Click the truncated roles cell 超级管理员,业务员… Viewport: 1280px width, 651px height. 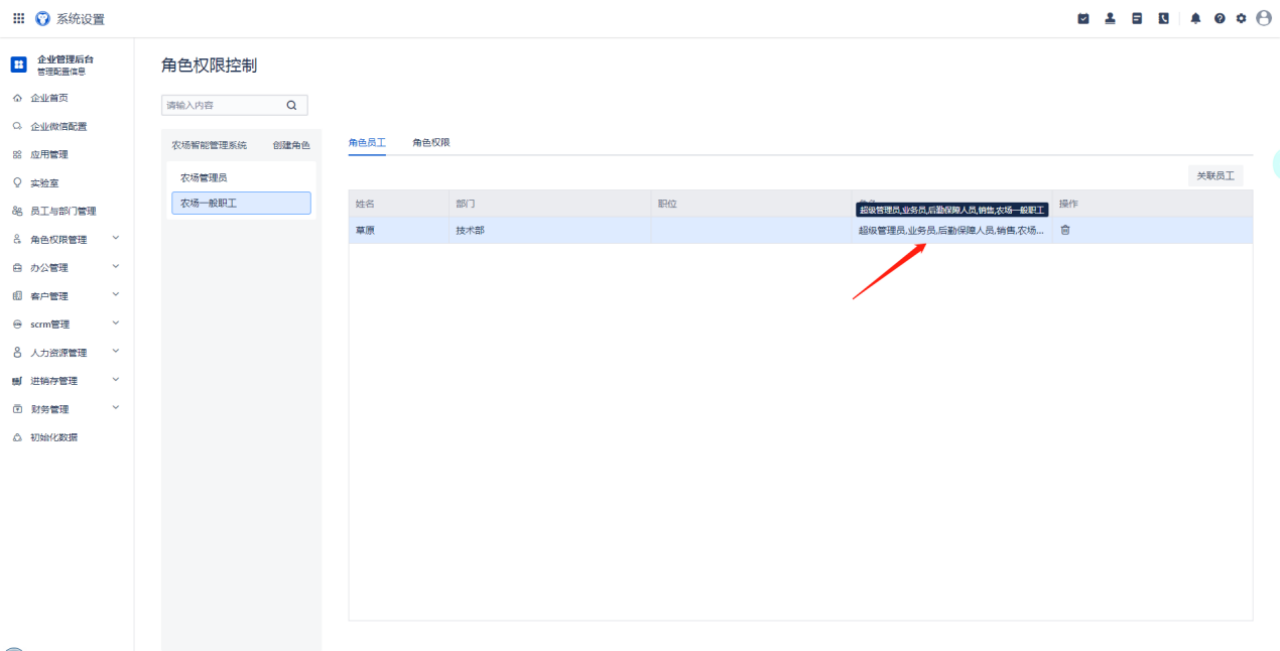(951, 230)
